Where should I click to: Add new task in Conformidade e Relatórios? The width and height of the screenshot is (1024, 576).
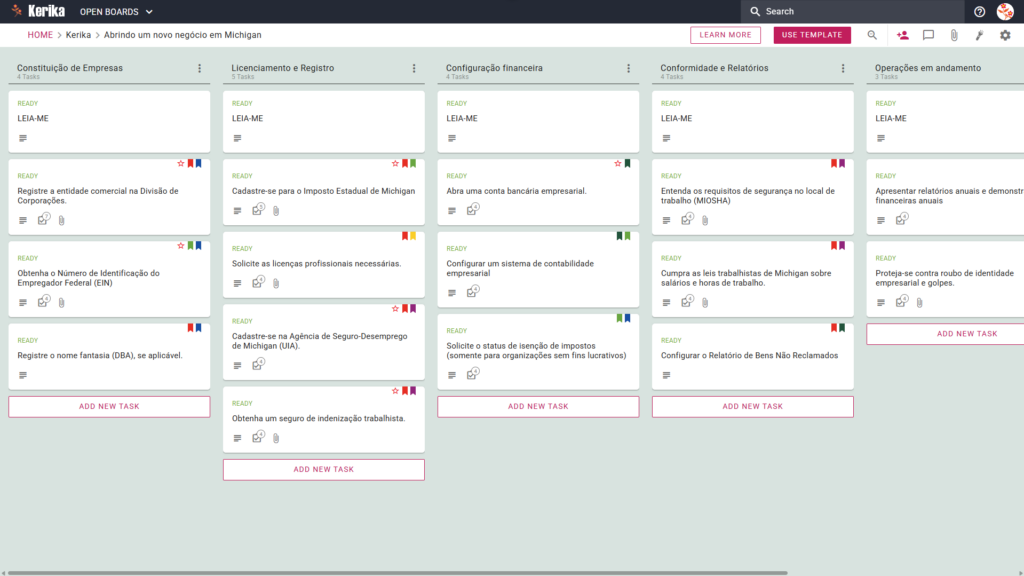752,406
